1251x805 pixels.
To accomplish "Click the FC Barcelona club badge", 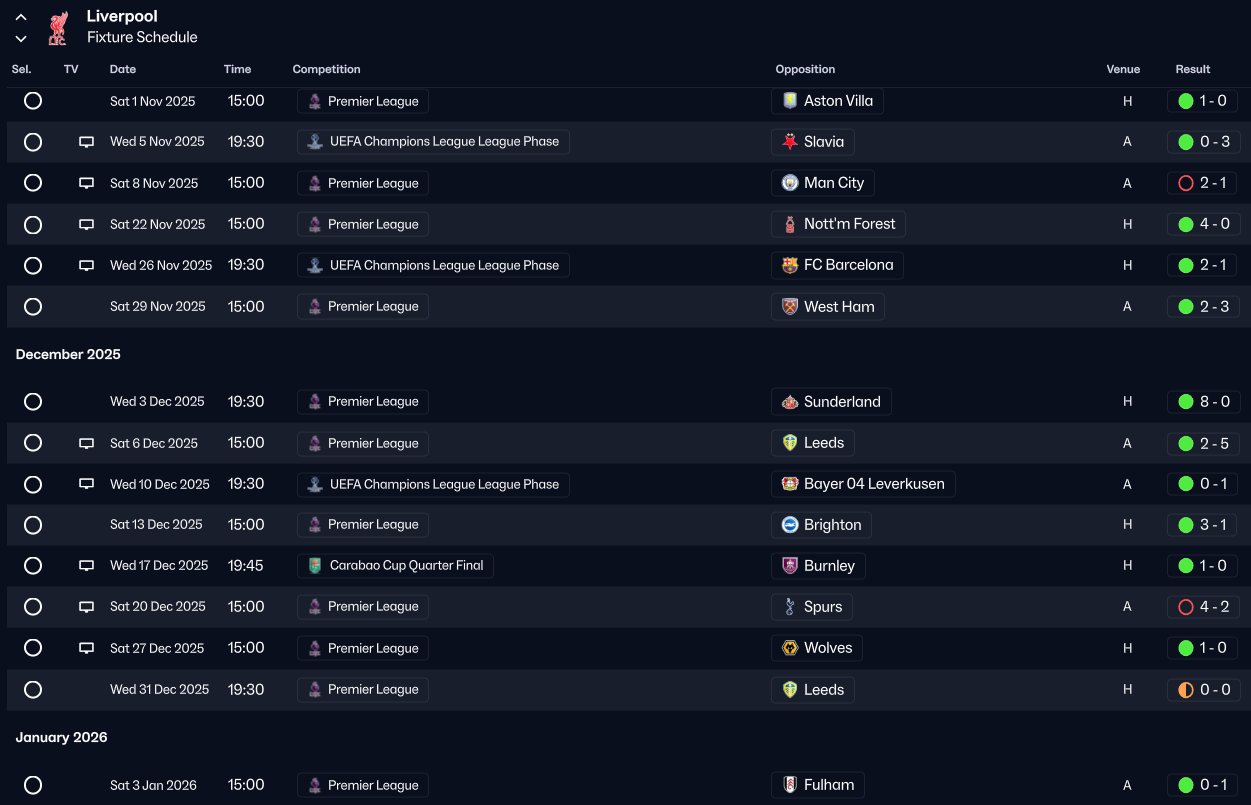I will 790,265.
